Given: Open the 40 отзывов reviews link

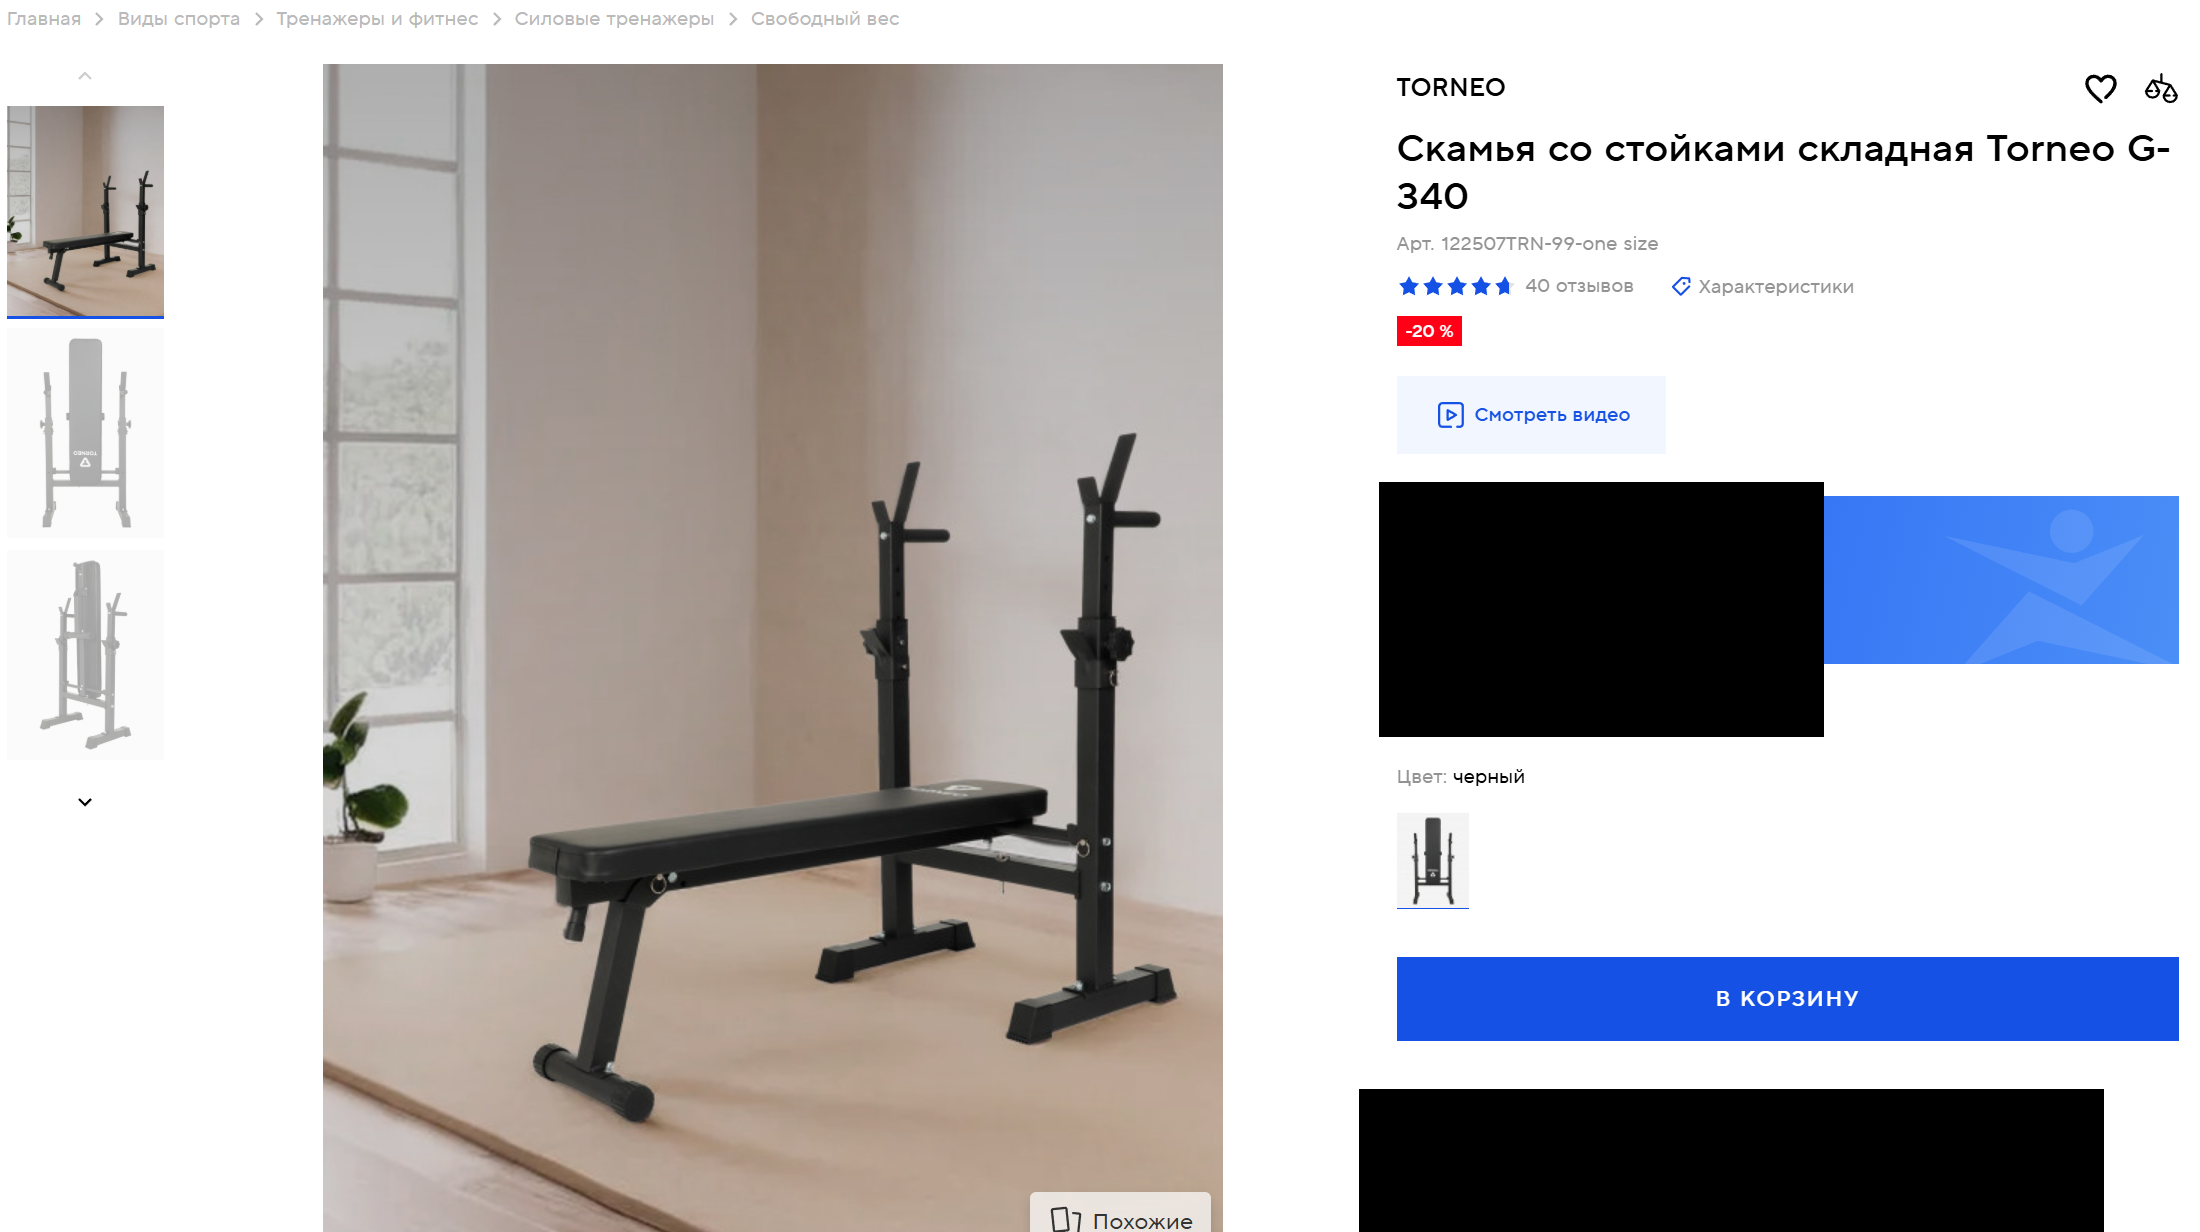Looking at the screenshot, I should [1579, 286].
